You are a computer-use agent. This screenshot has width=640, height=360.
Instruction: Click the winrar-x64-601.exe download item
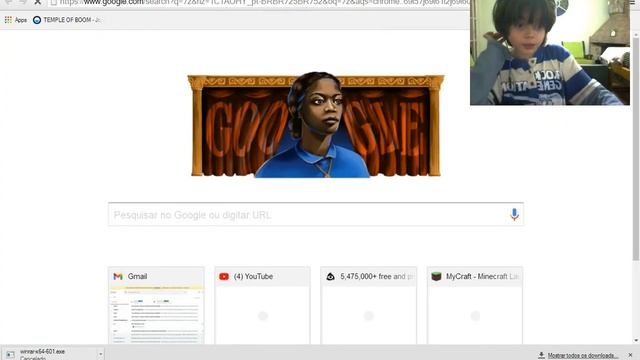[x=49, y=354]
